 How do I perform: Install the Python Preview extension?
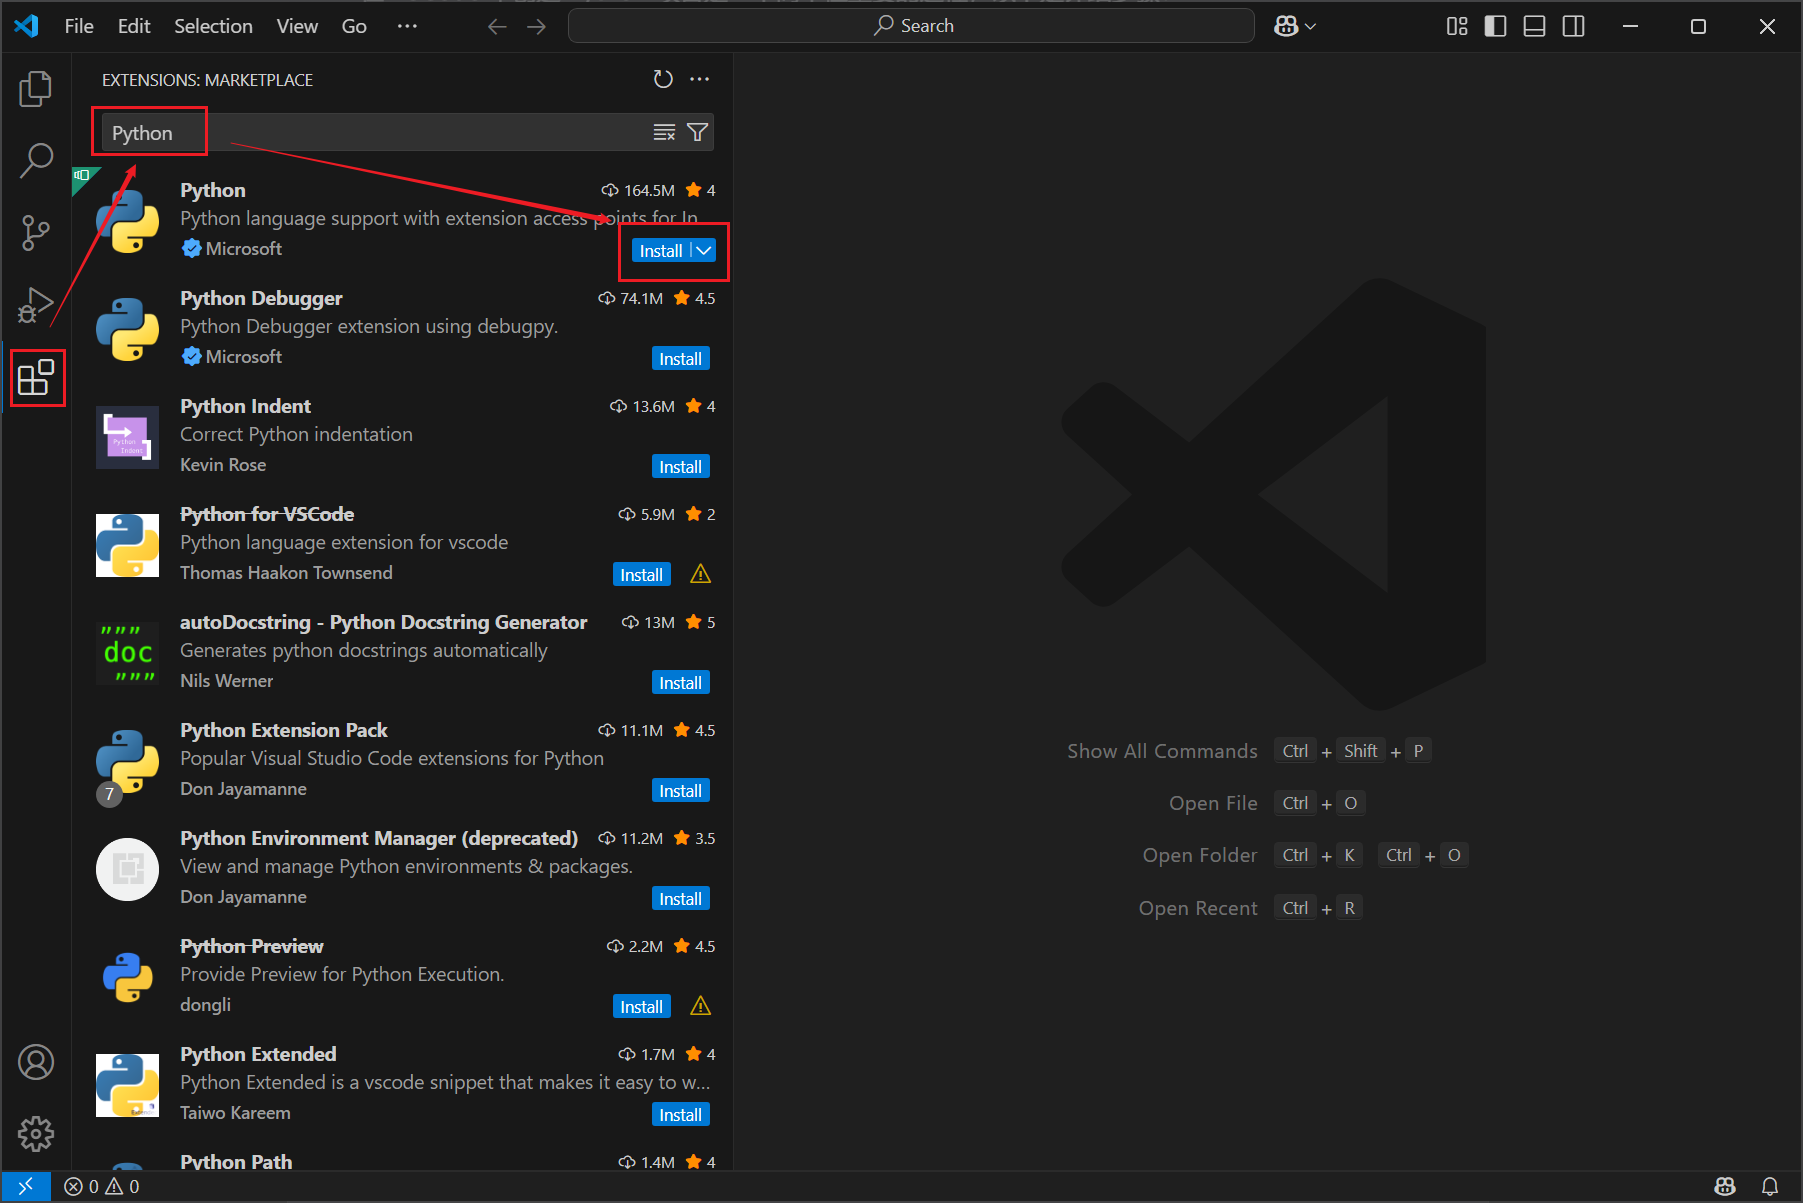pos(641,1007)
